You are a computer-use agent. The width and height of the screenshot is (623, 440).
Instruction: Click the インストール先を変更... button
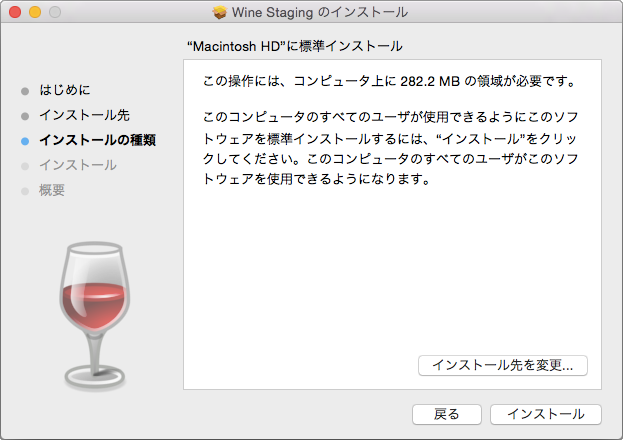503,365
